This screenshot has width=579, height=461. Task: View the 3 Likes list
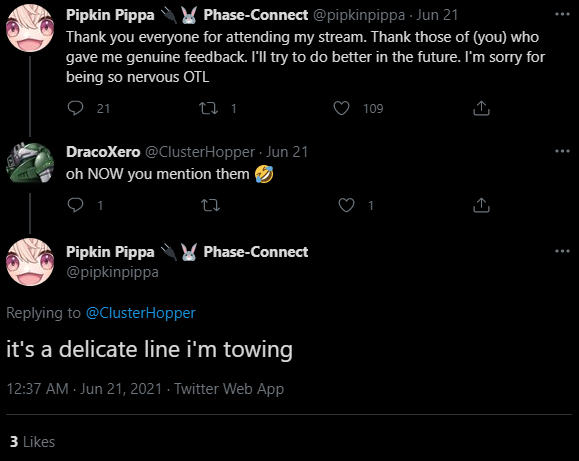click(x=32, y=442)
